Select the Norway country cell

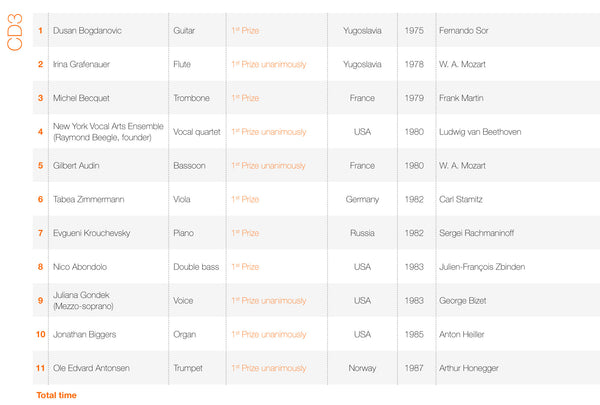point(362,368)
